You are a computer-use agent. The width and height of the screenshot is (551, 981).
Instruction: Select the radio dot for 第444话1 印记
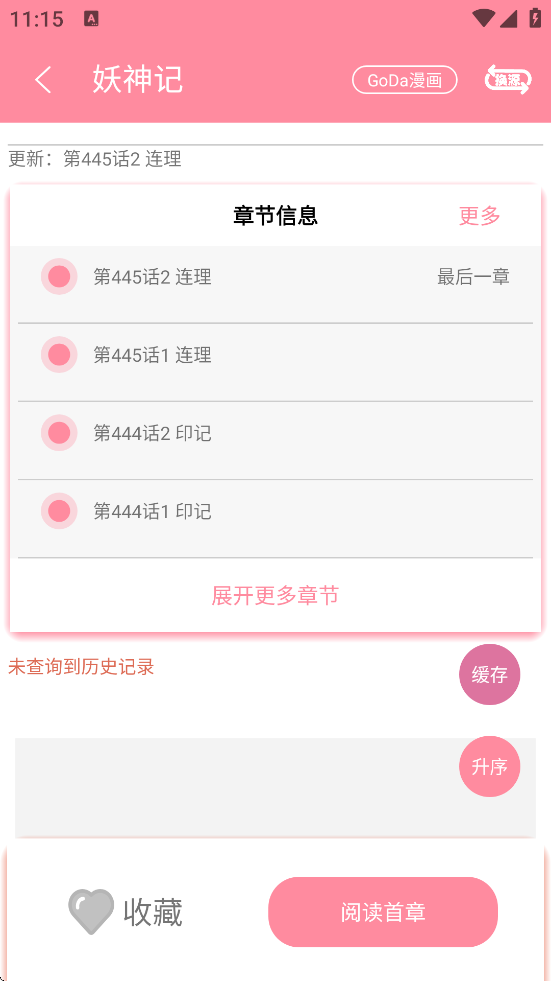tap(59, 511)
